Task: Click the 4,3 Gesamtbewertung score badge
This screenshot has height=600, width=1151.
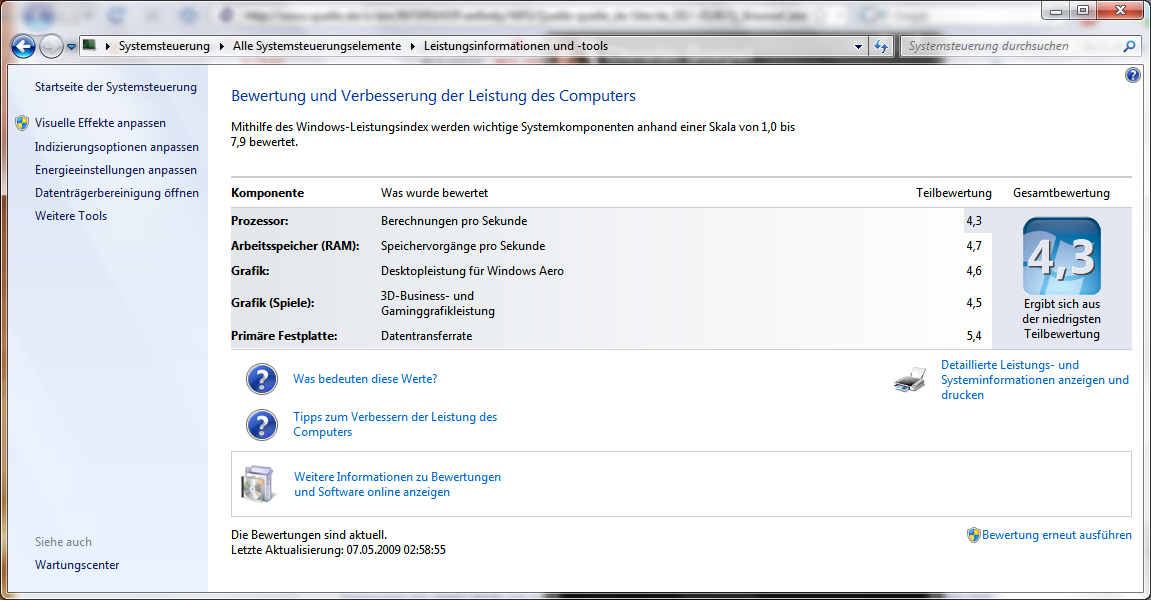Action: tap(1061, 256)
